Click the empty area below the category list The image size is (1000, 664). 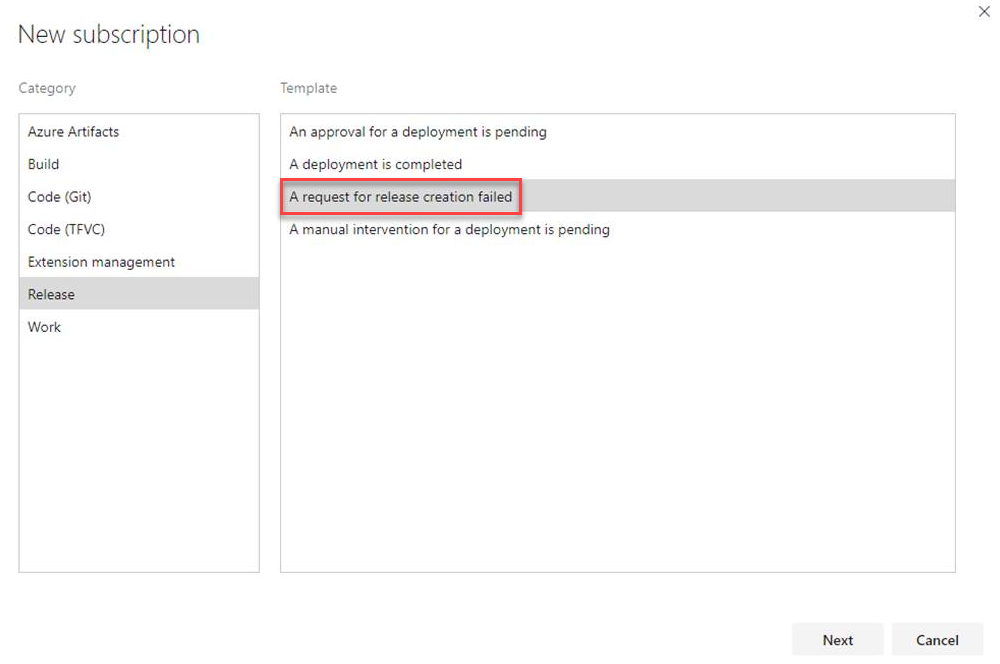click(x=139, y=450)
